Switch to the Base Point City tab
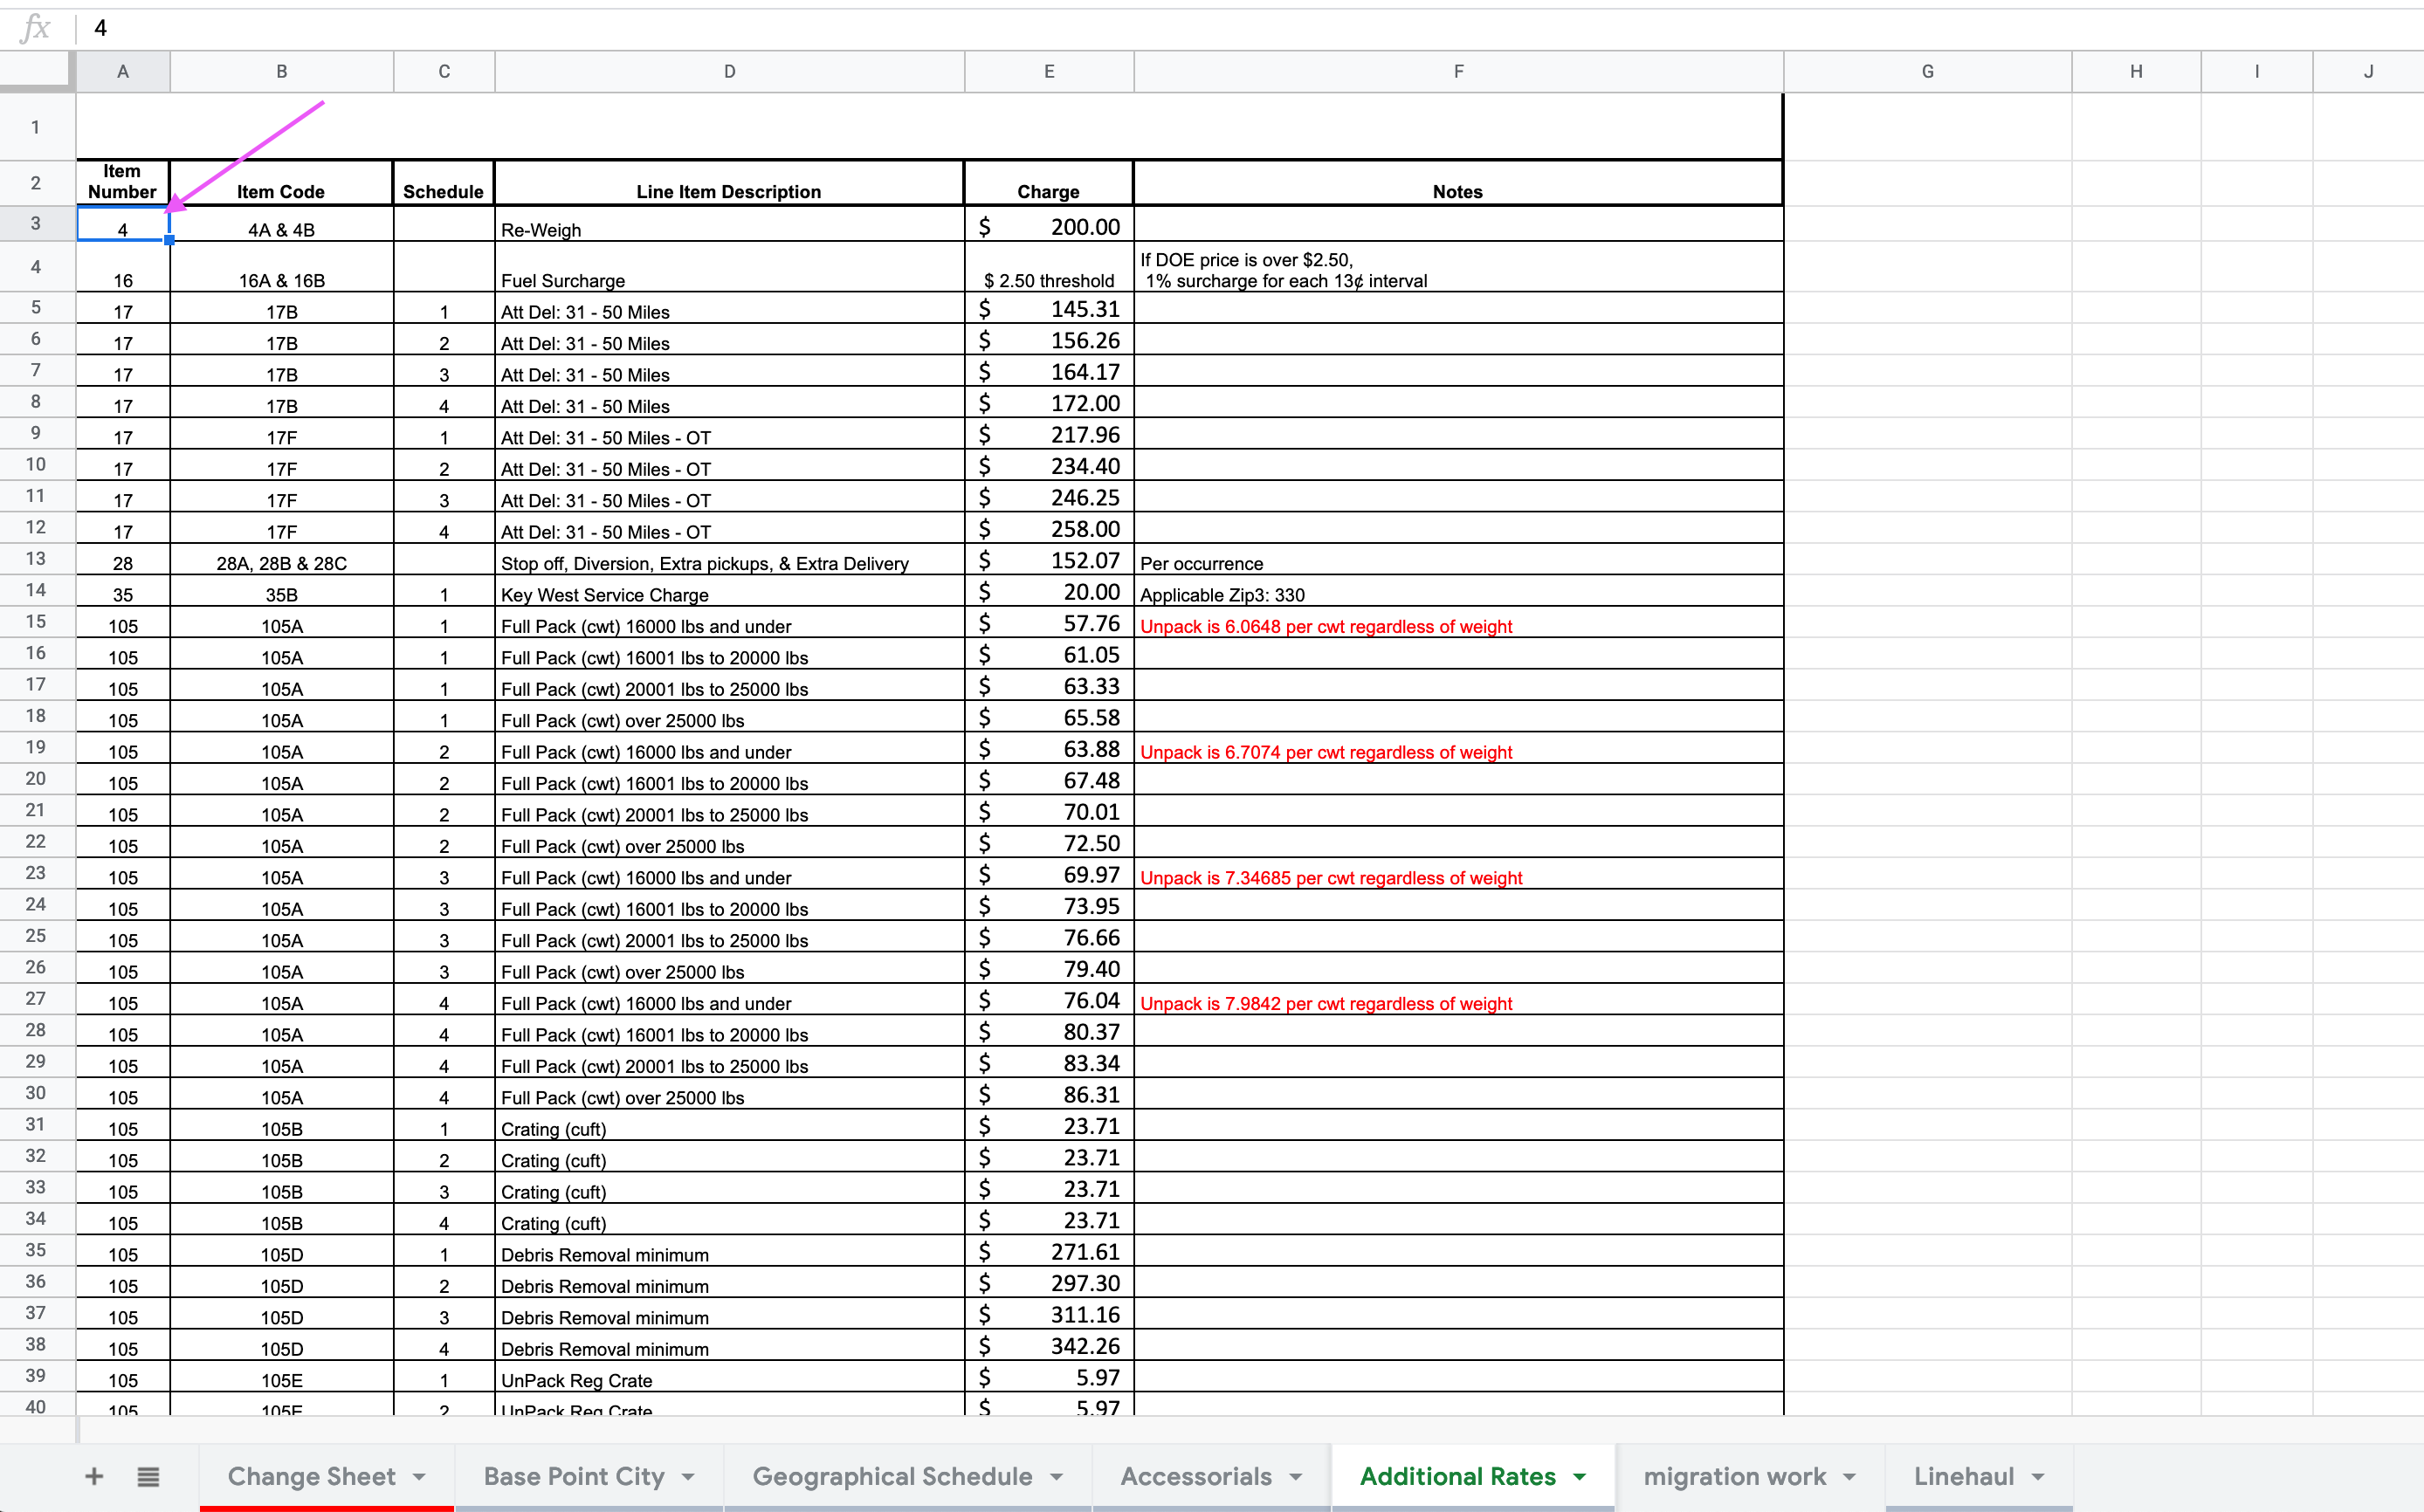The height and width of the screenshot is (1512, 2424). click(573, 1476)
